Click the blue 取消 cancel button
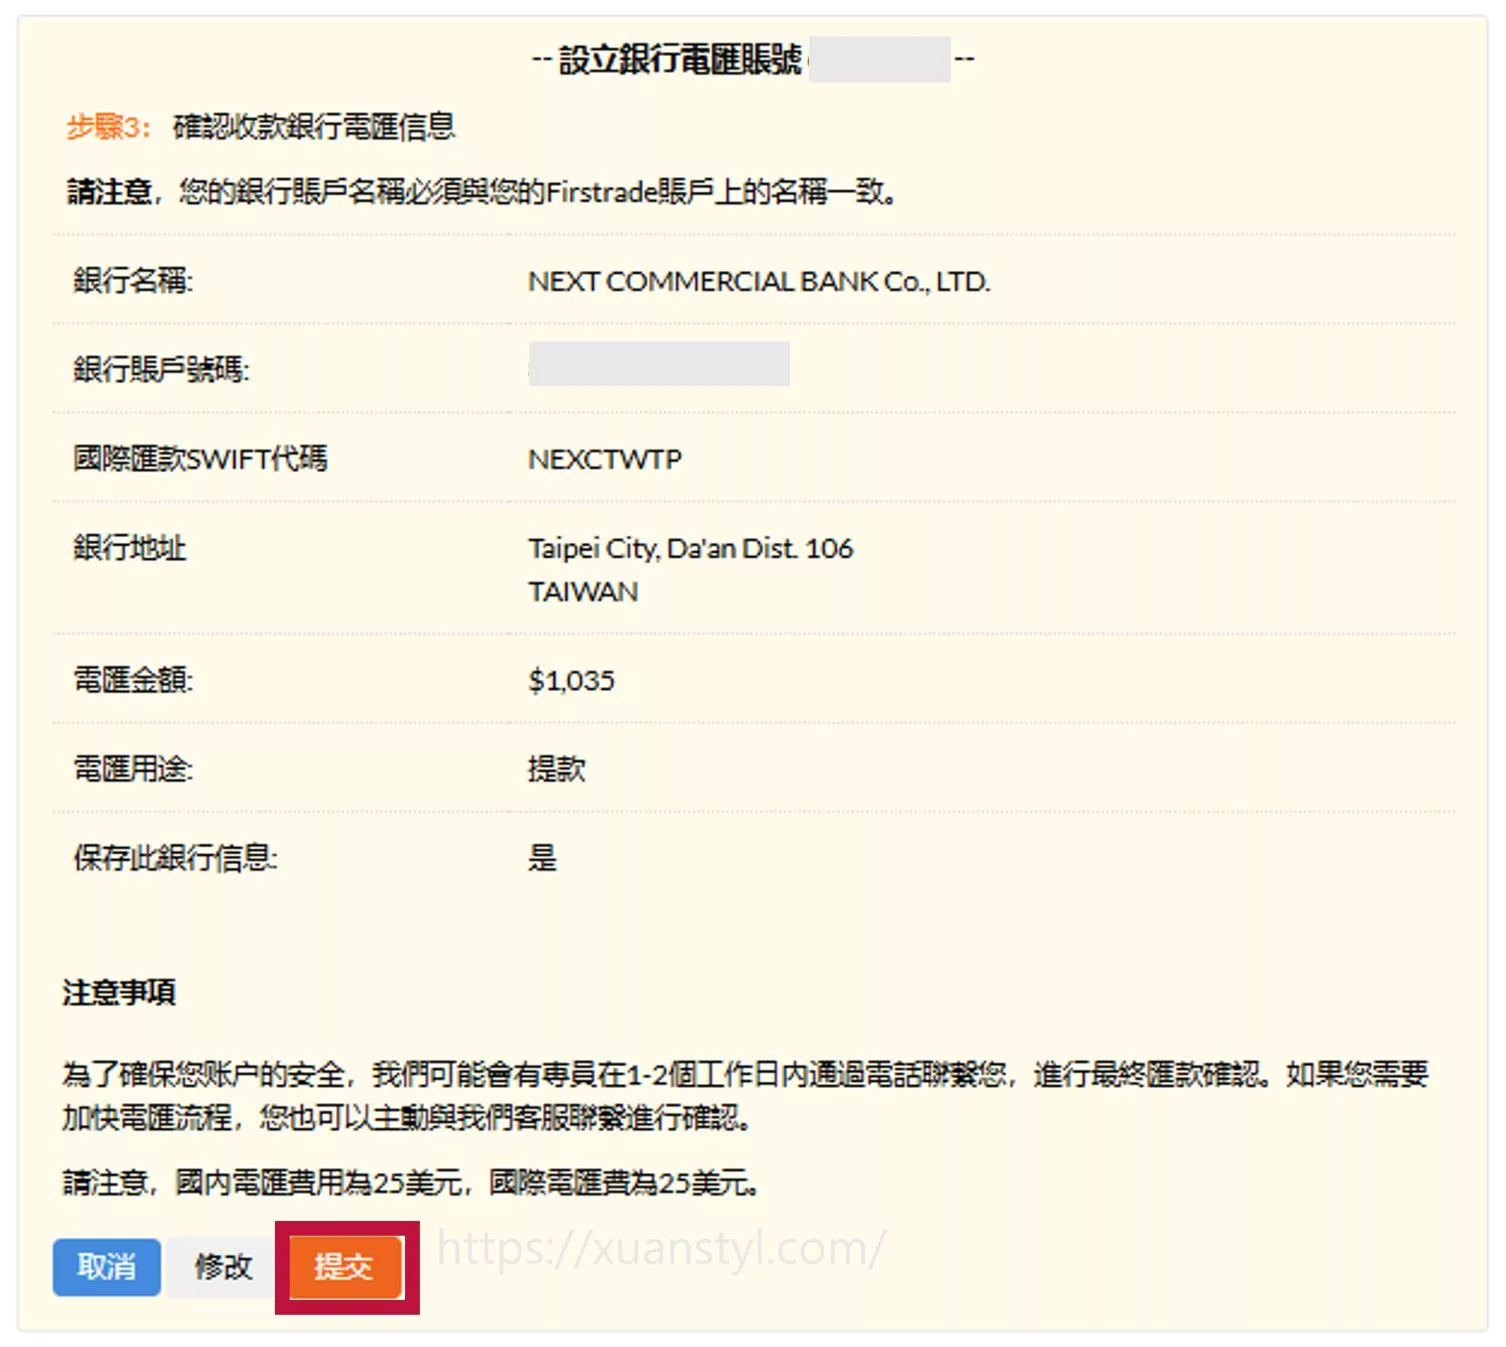 106,1267
